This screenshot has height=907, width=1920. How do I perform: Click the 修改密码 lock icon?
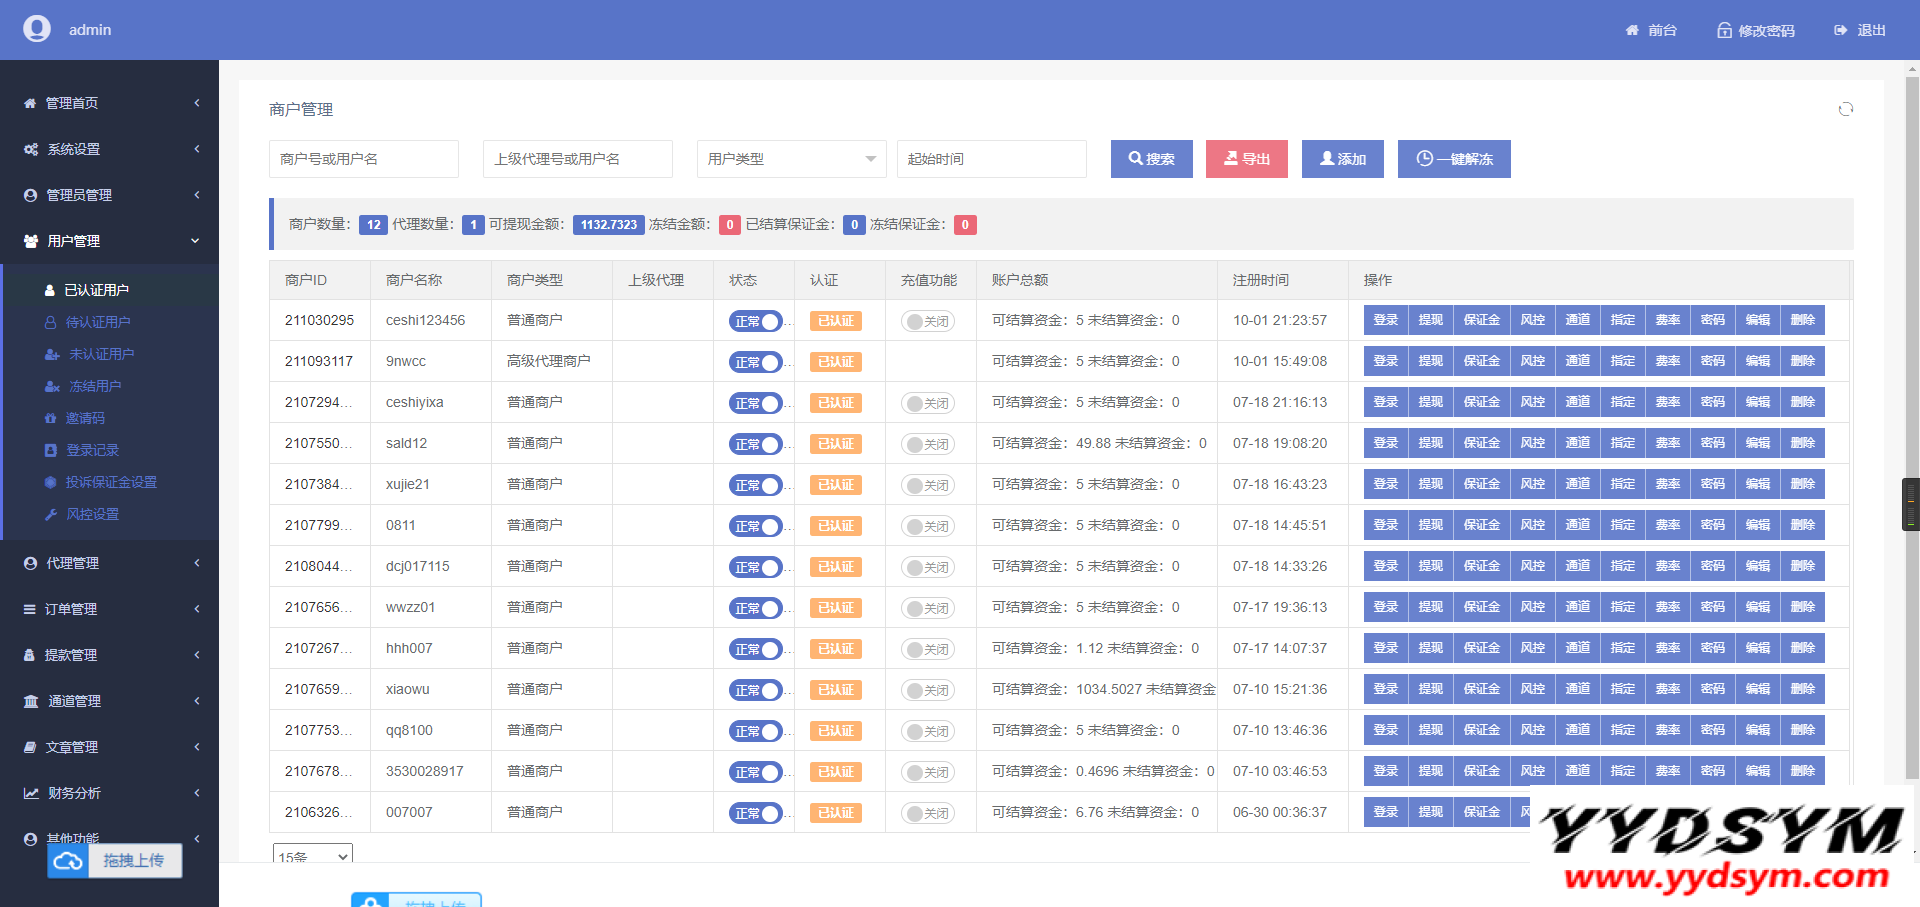(x=1724, y=31)
